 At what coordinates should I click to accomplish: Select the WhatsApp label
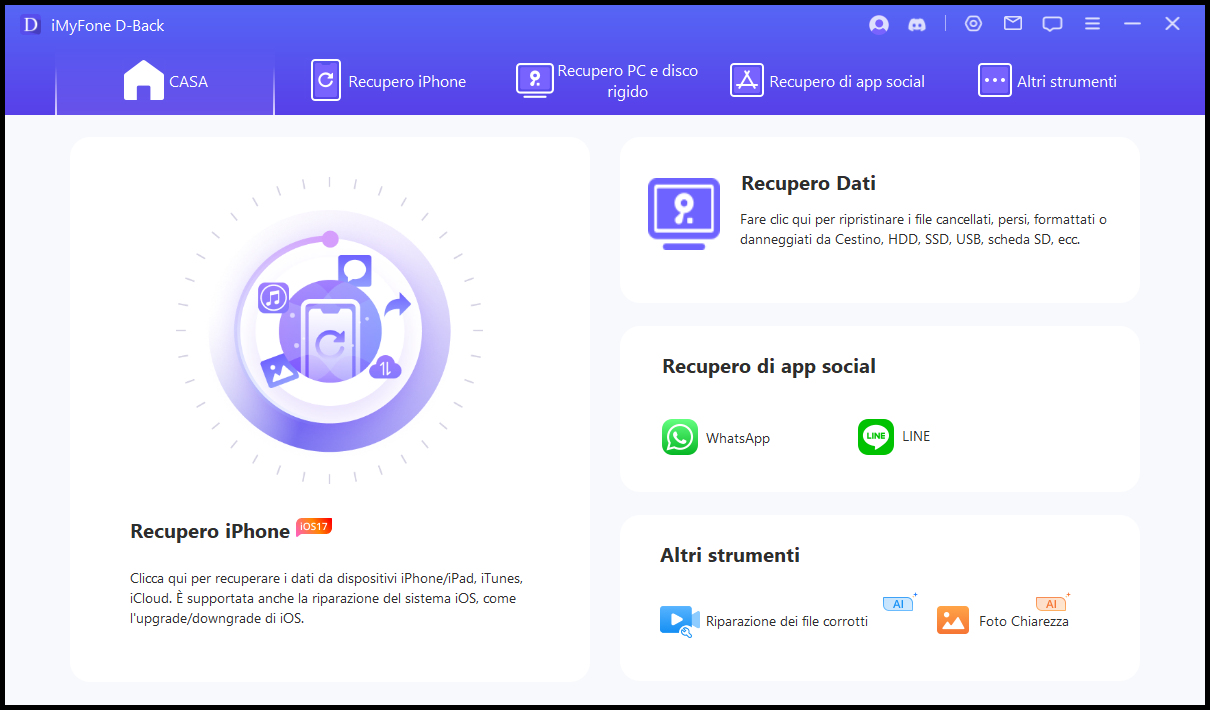738,438
